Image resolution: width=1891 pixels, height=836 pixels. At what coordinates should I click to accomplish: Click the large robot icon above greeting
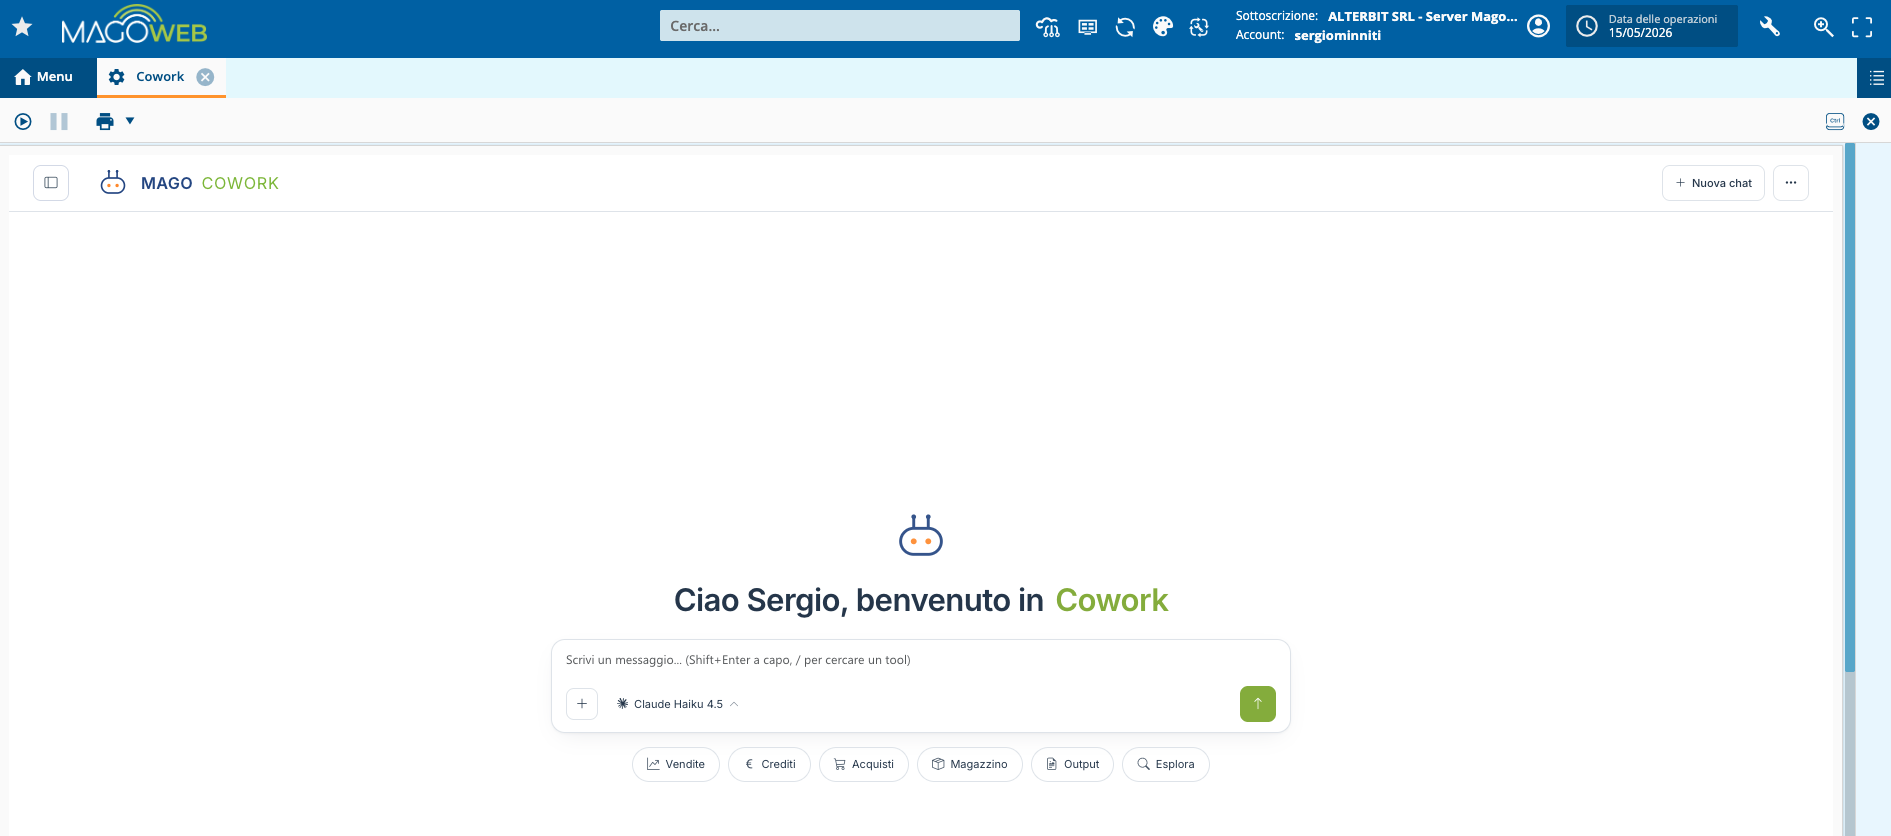[921, 535]
